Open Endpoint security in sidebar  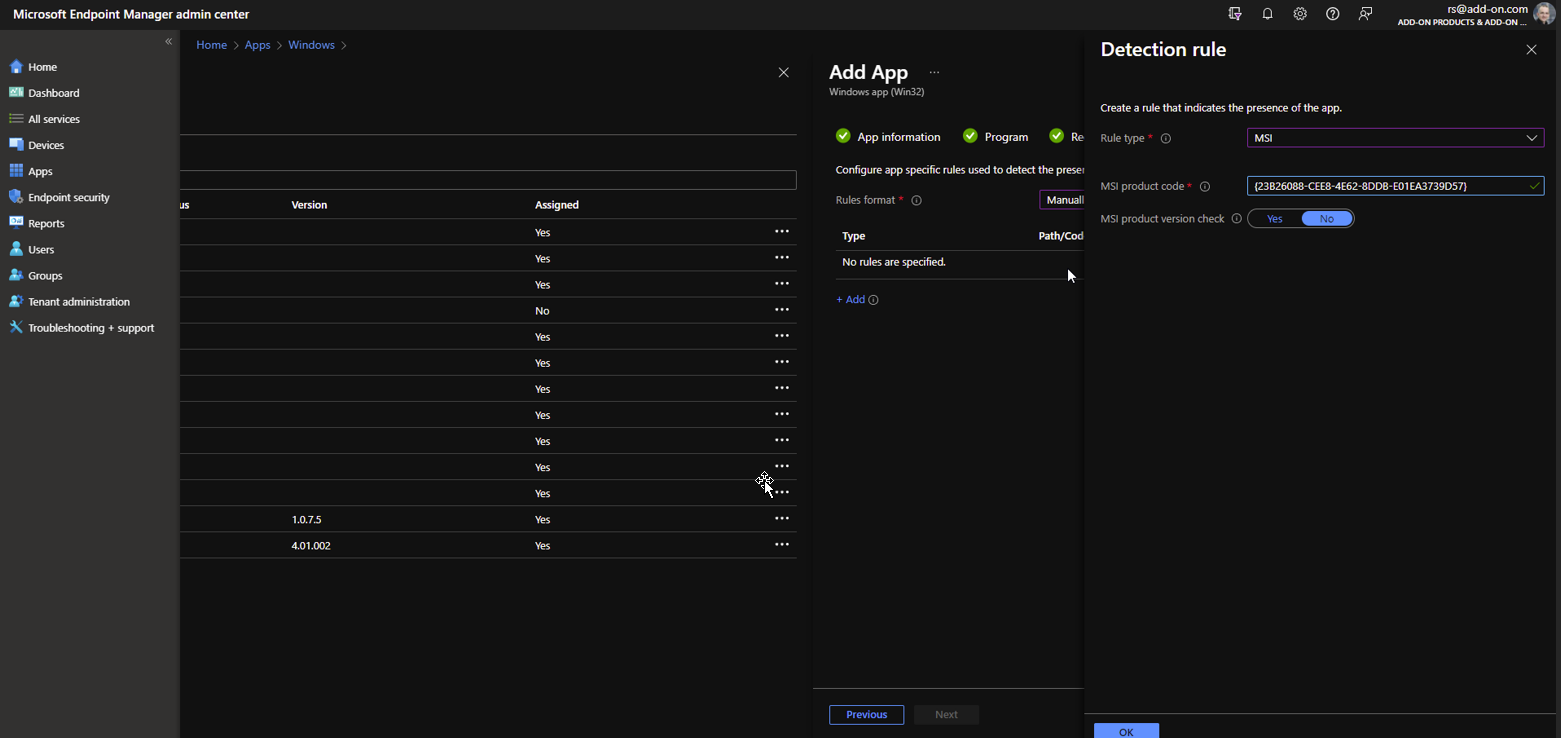click(x=69, y=197)
